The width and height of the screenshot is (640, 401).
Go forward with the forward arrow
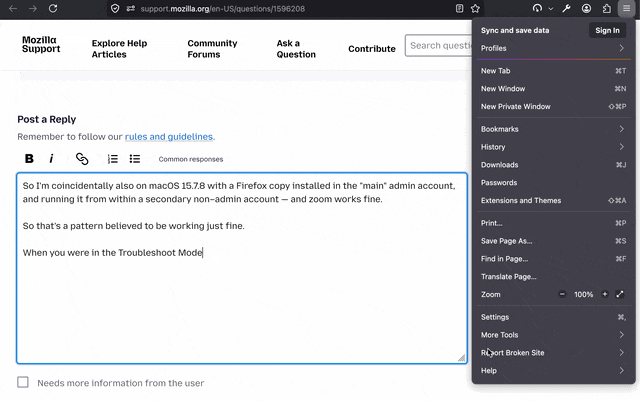point(33,9)
